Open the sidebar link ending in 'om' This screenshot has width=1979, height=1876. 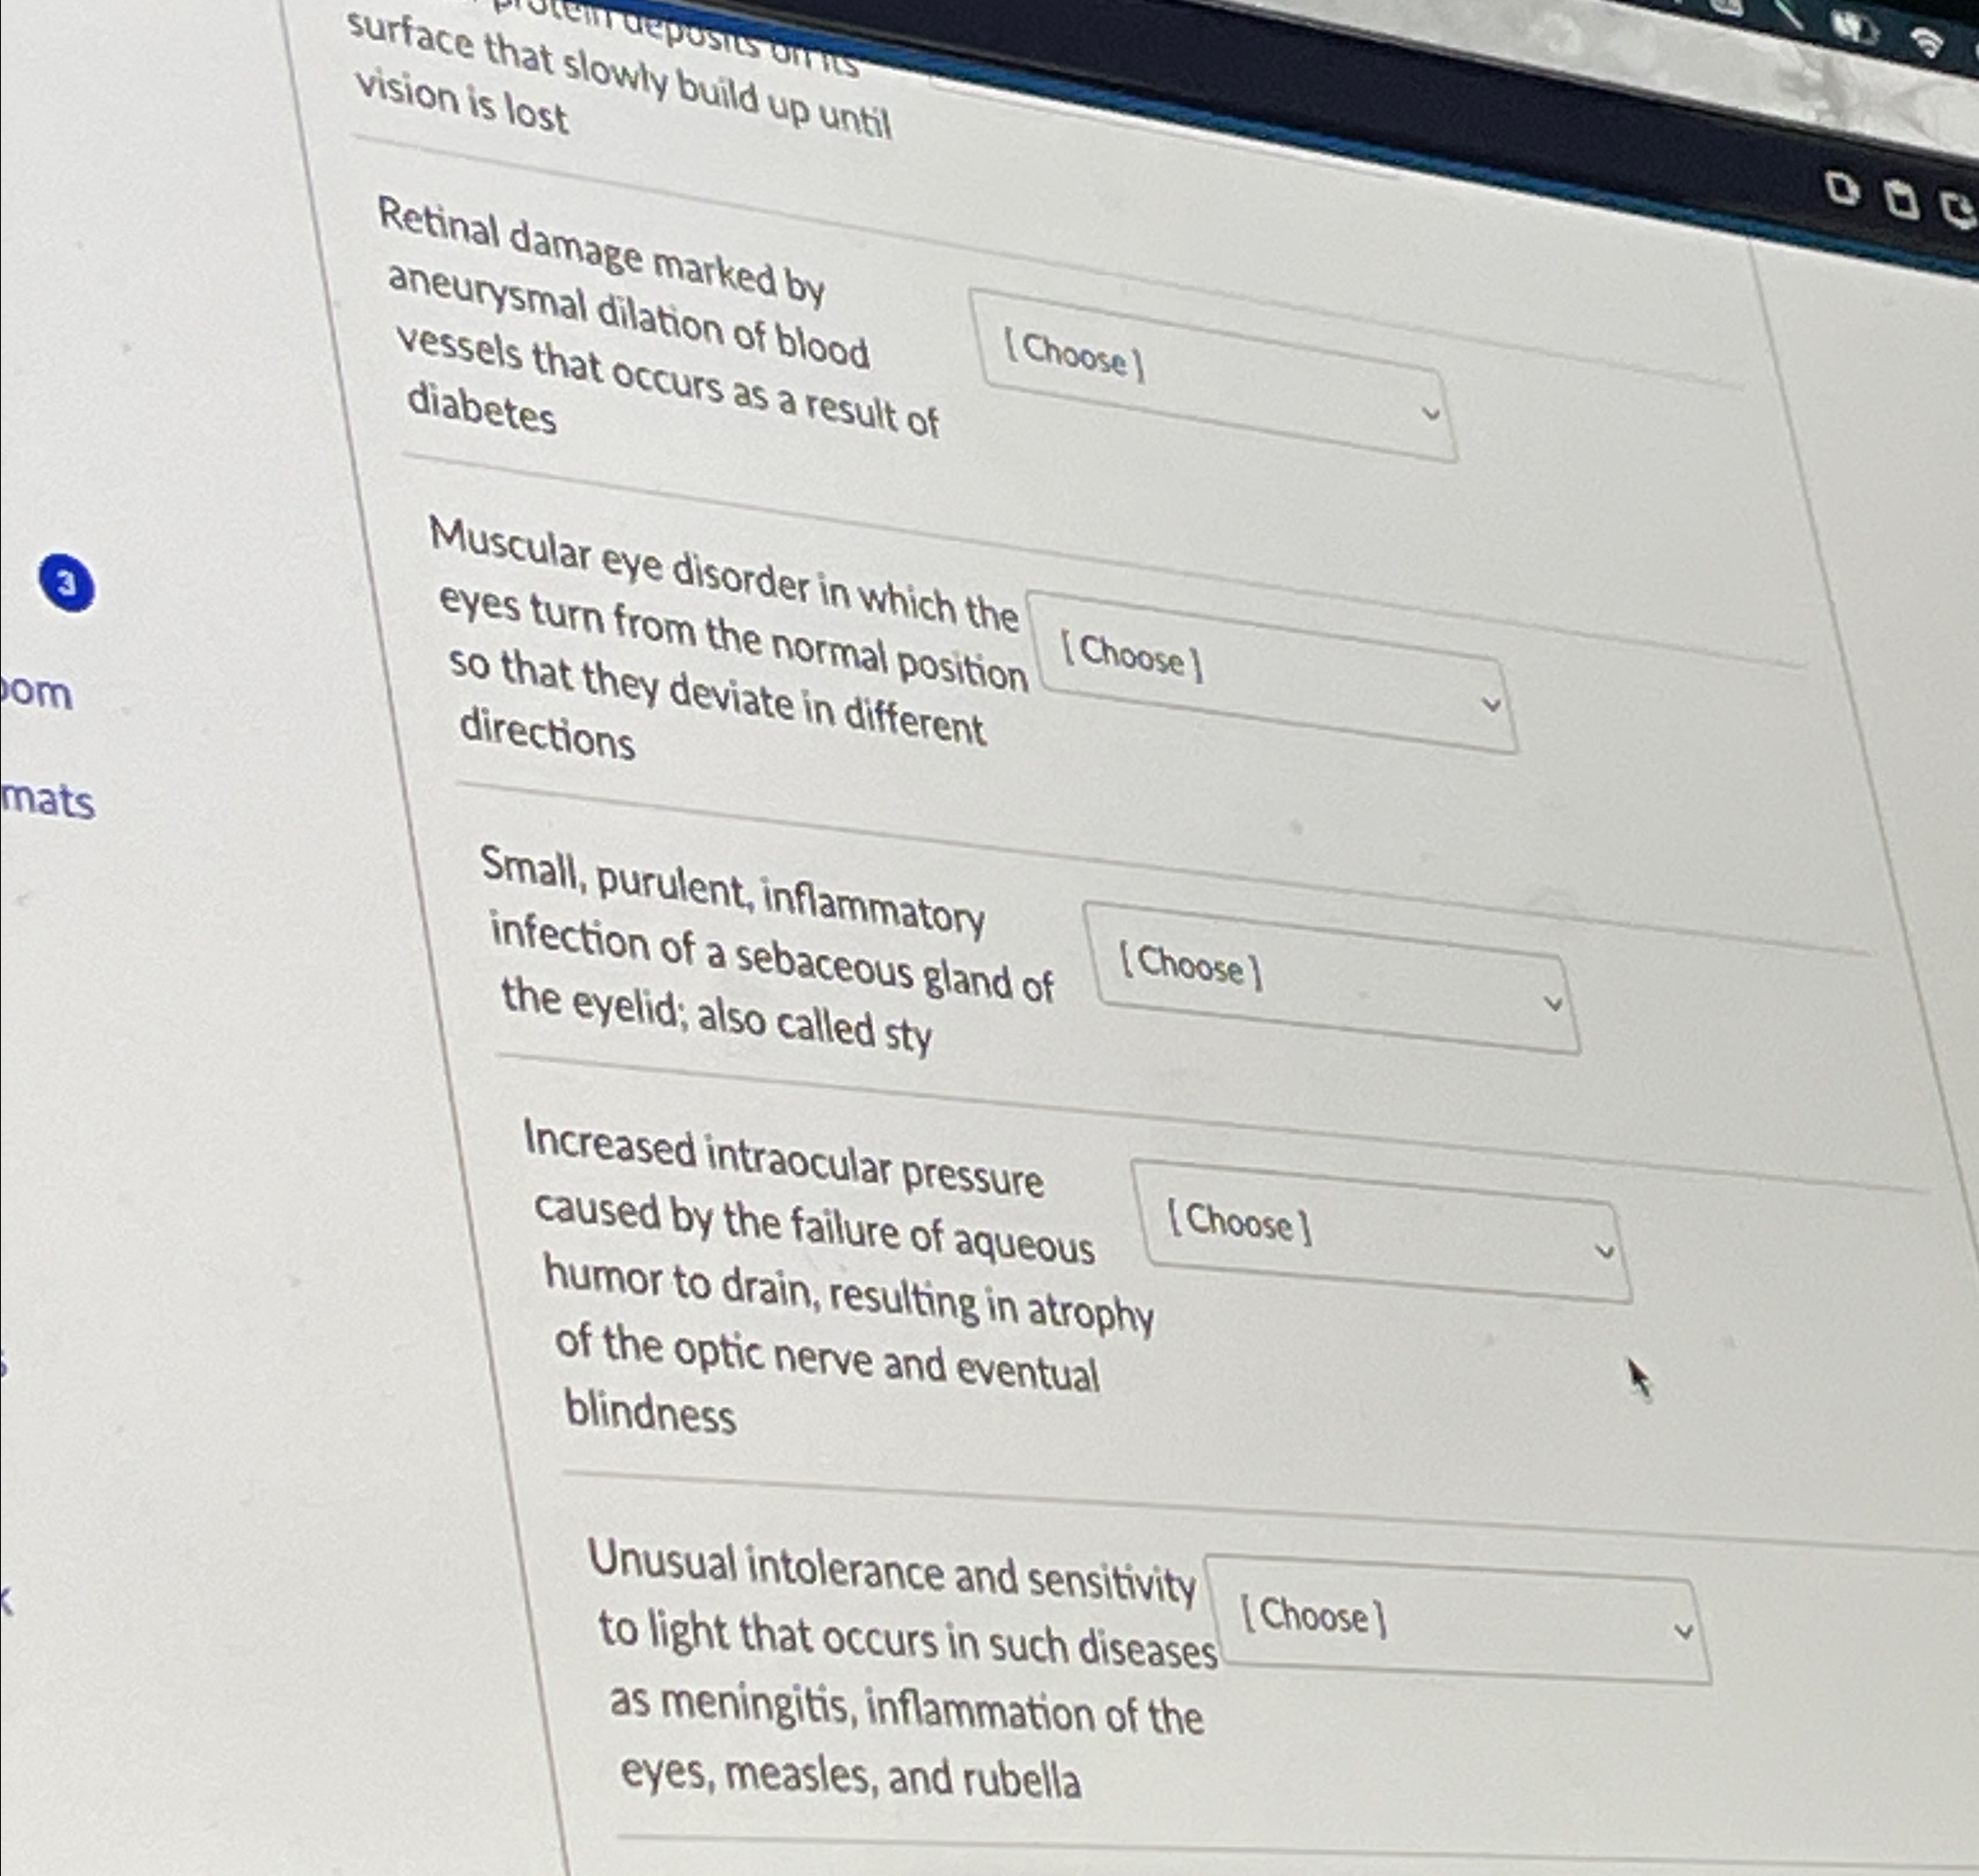36,692
